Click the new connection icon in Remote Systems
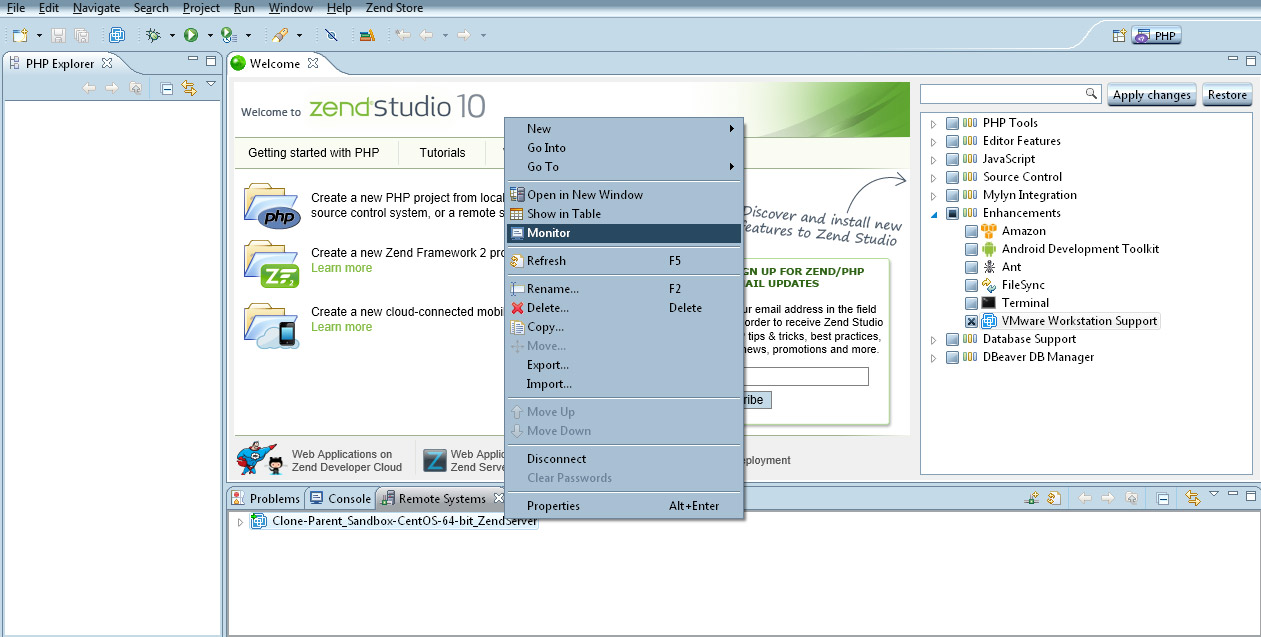Screen dimensions: 1261x637 pos(1034,498)
